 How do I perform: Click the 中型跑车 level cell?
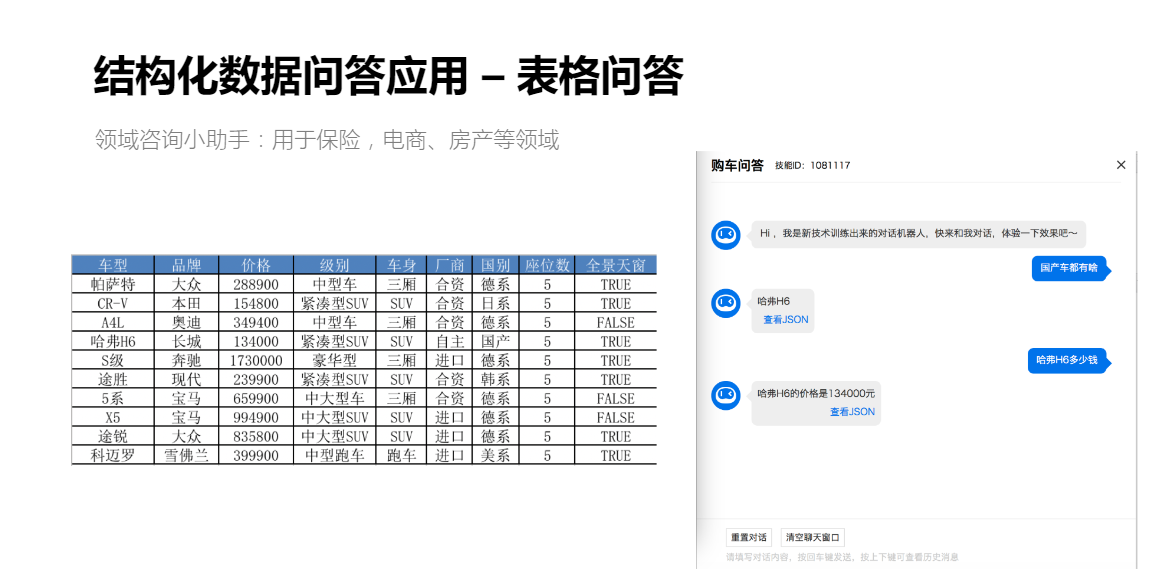[334, 456]
